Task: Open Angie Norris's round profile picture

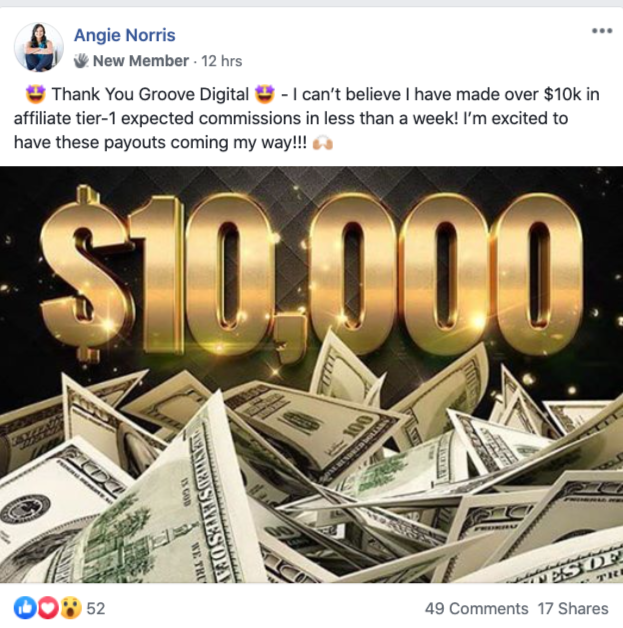Action: 39,47
